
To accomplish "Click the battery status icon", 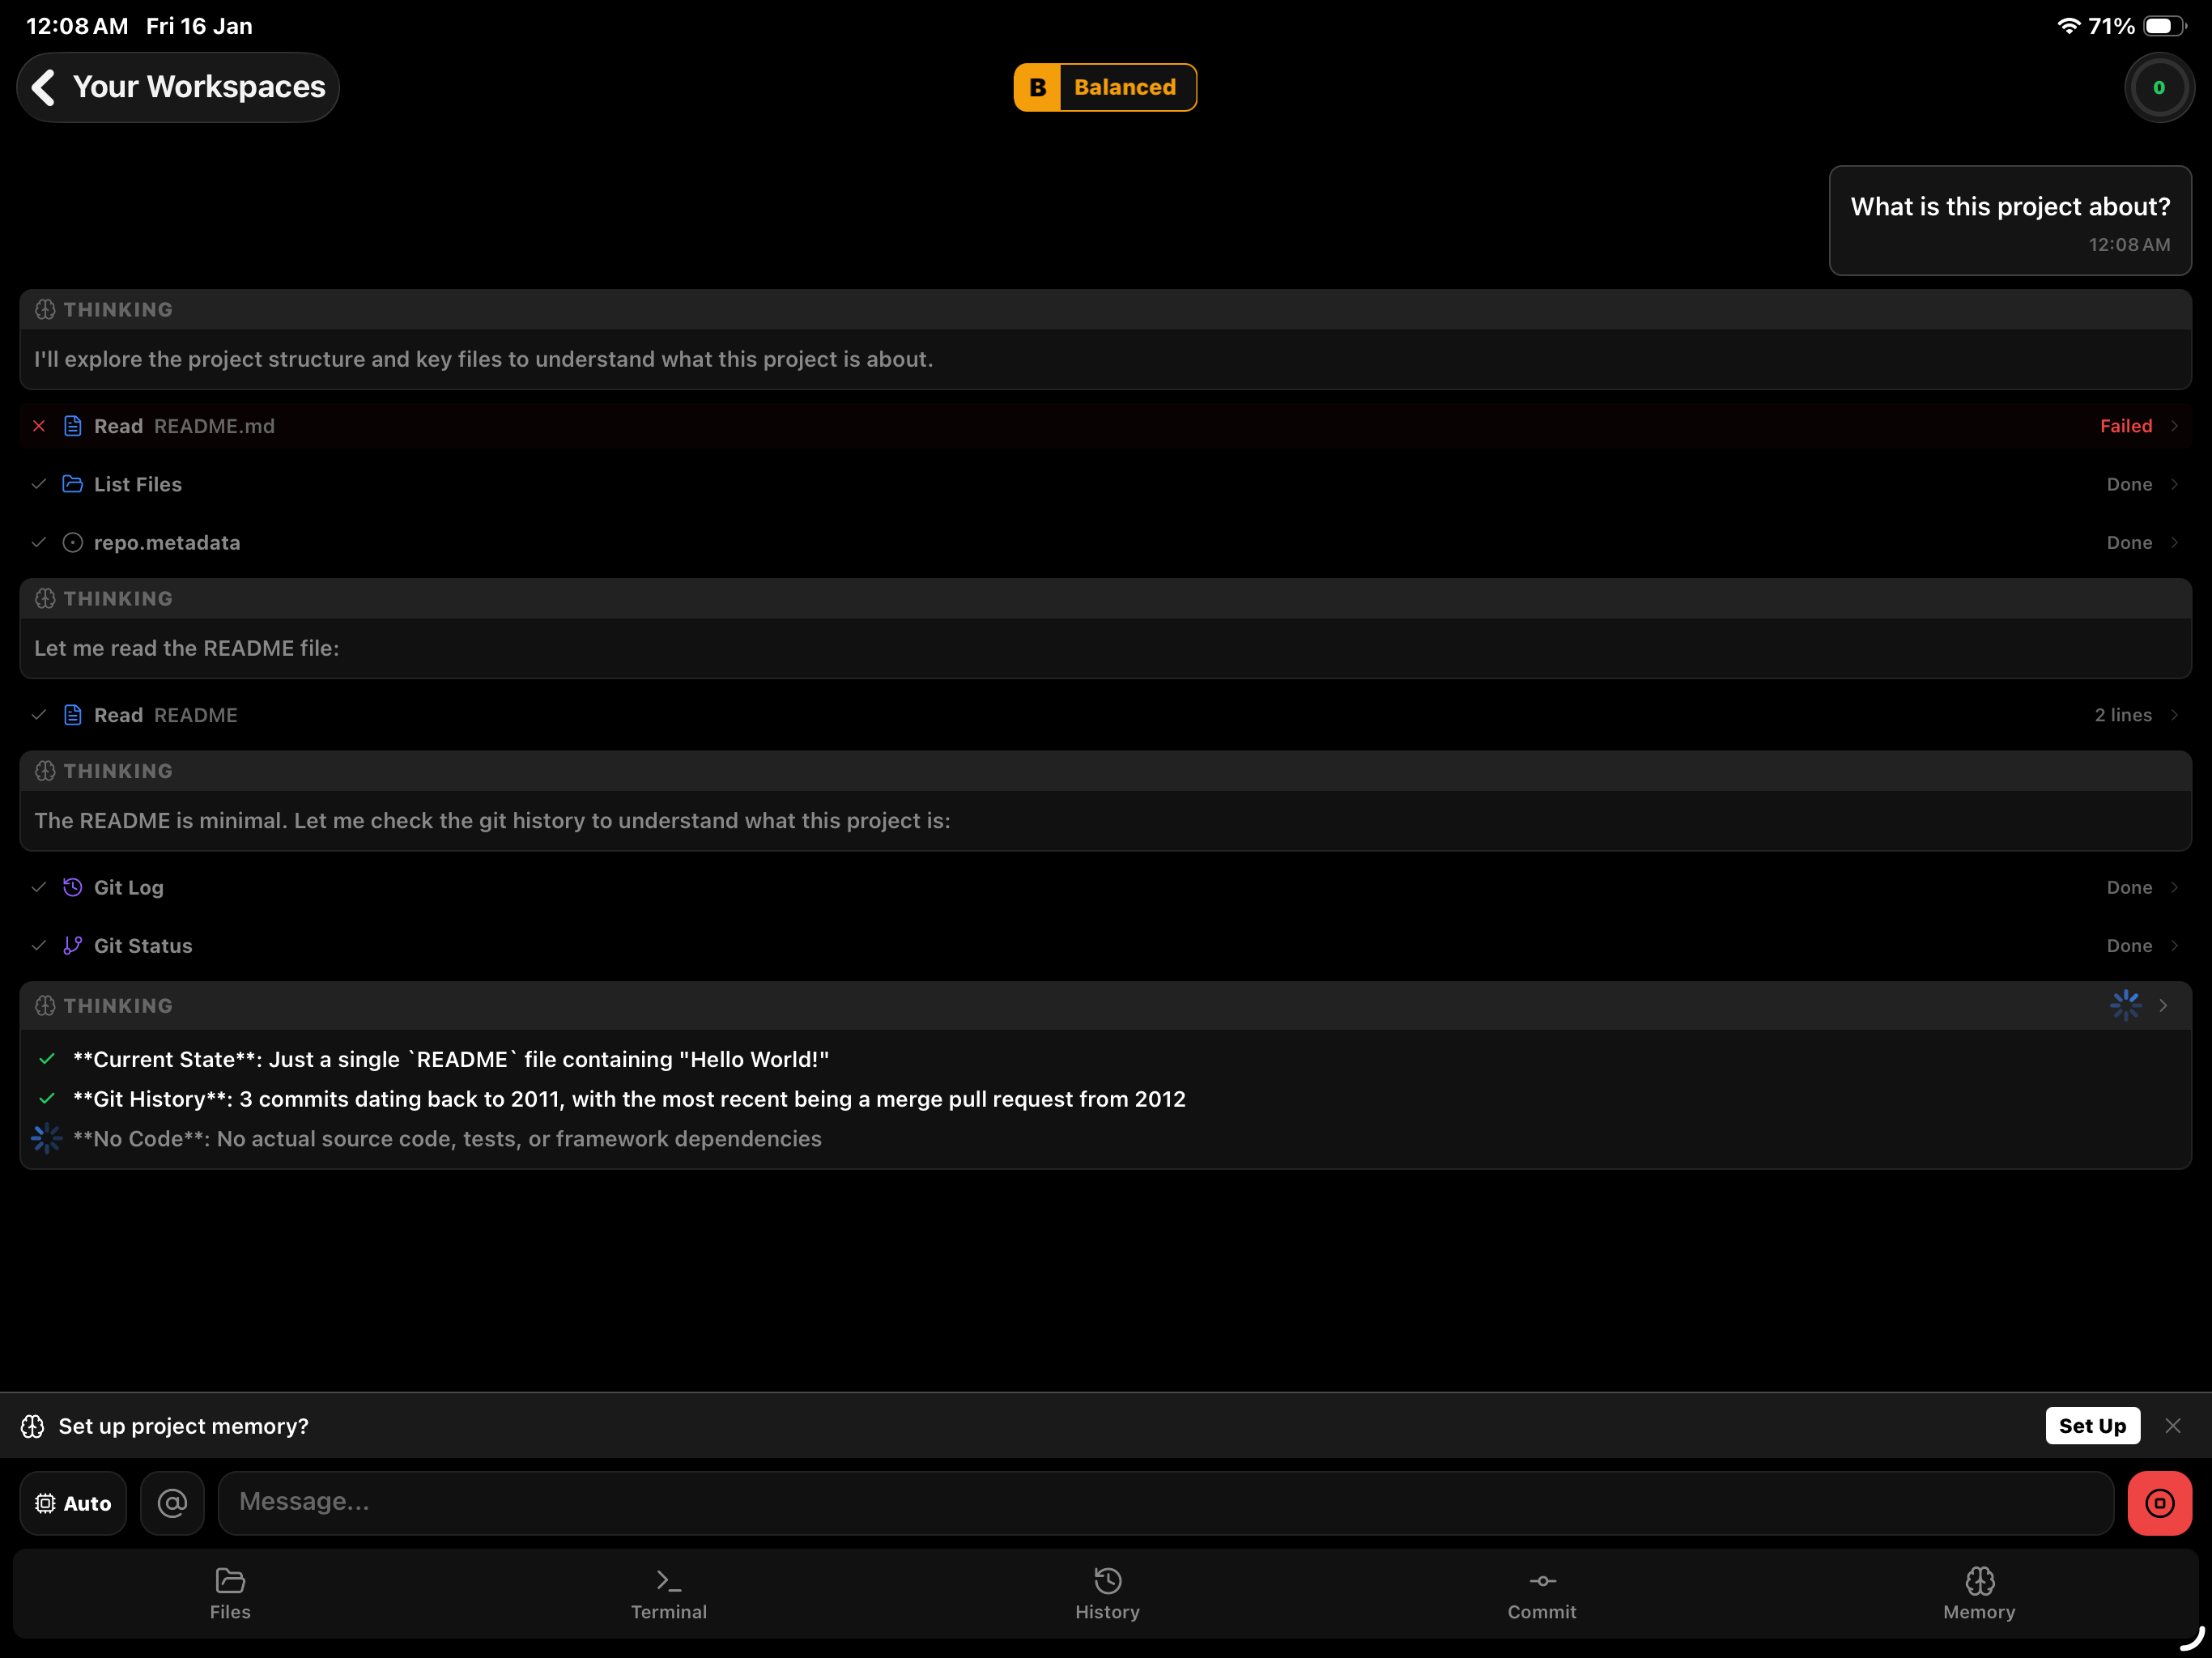I will [2165, 26].
